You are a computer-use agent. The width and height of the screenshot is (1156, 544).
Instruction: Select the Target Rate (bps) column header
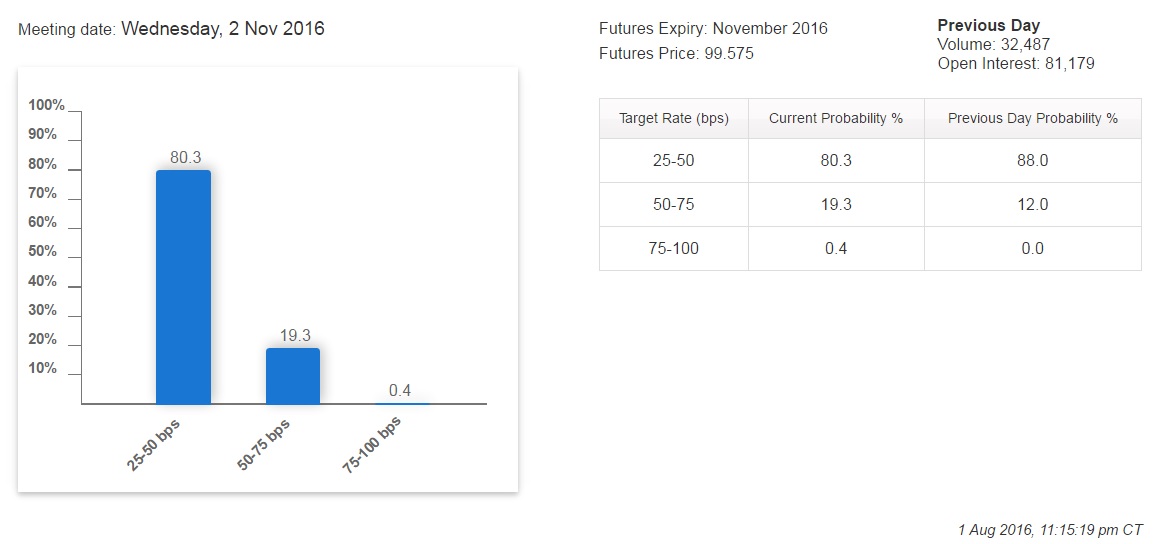point(673,118)
